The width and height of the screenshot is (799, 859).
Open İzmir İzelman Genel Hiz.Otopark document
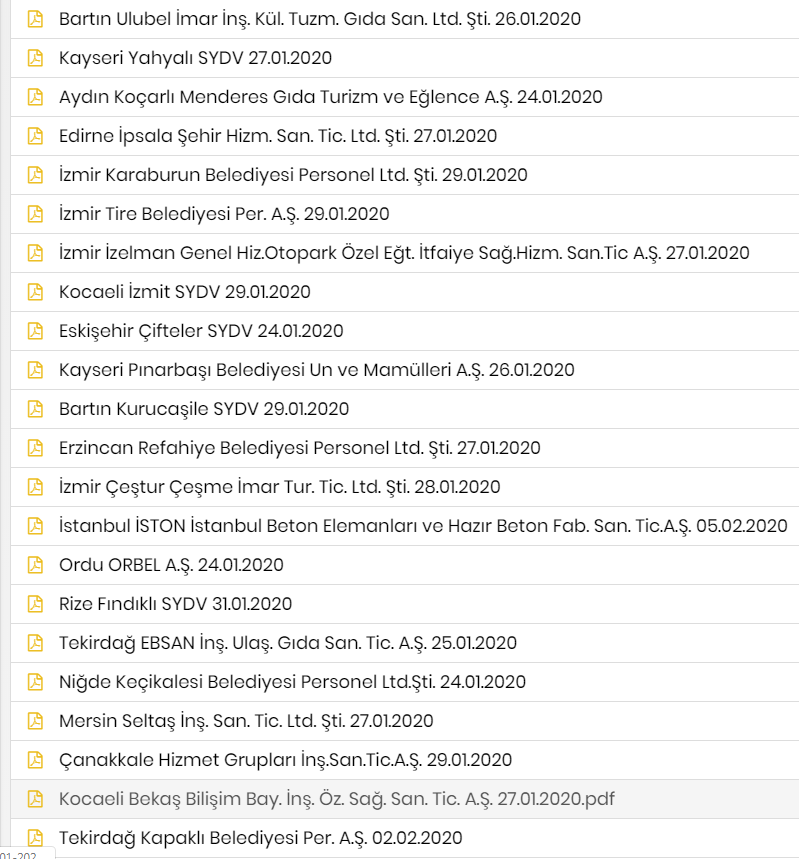(404, 253)
